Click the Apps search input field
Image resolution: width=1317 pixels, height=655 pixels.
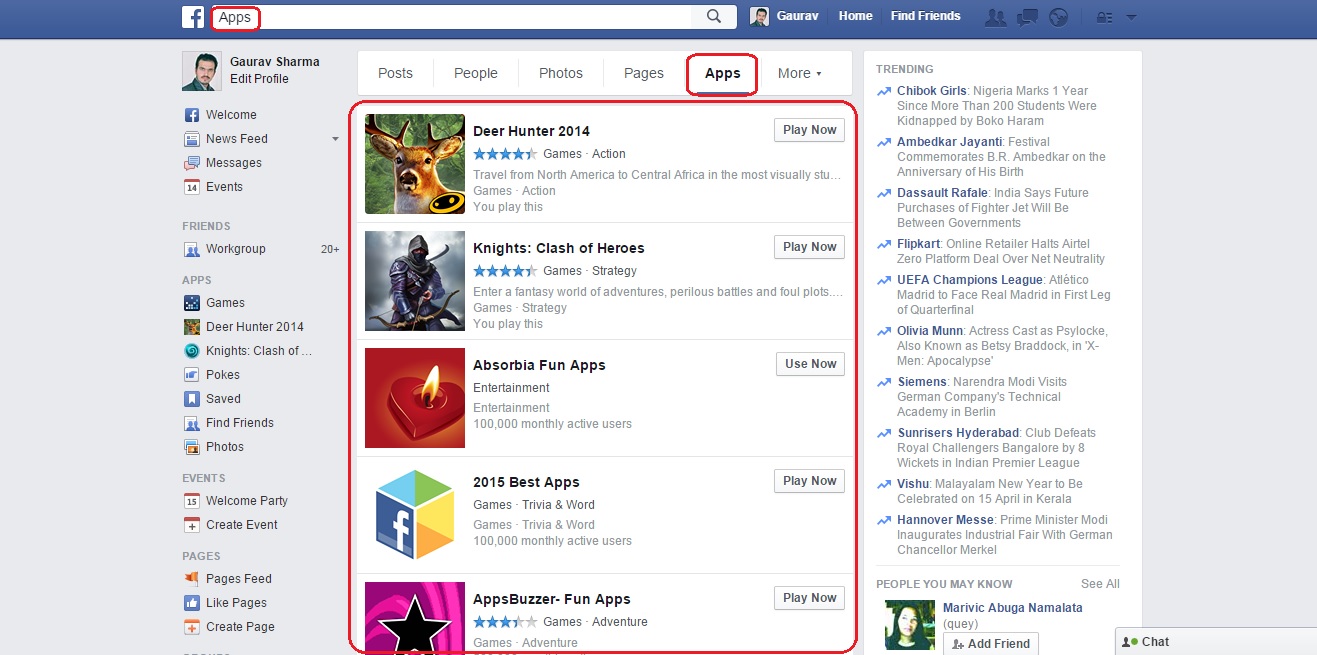451,17
